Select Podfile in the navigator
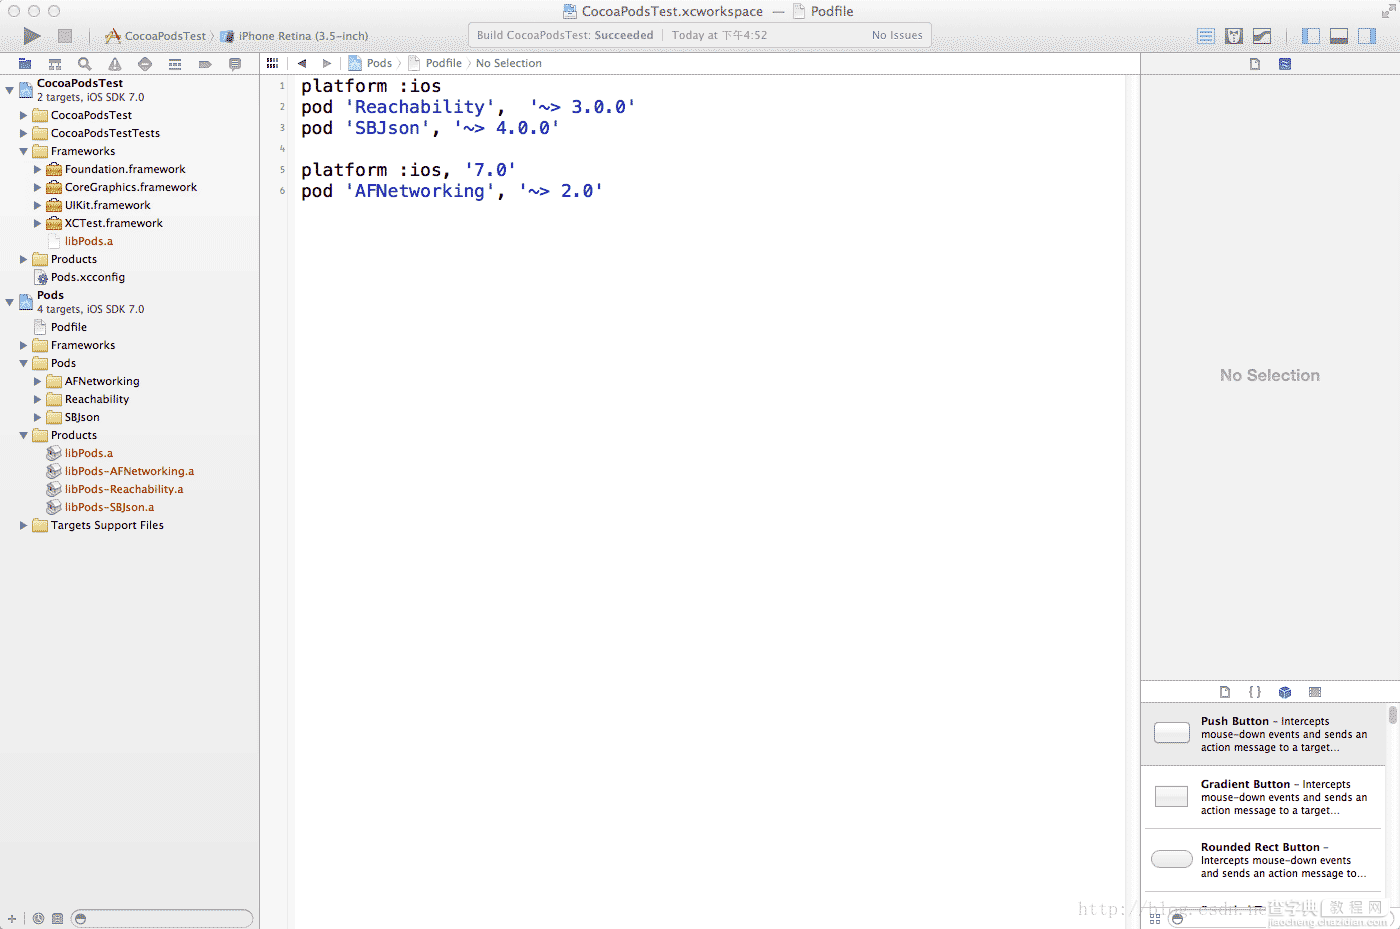The height and width of the screenshot is (929, 1400). (x=69, y=327)
